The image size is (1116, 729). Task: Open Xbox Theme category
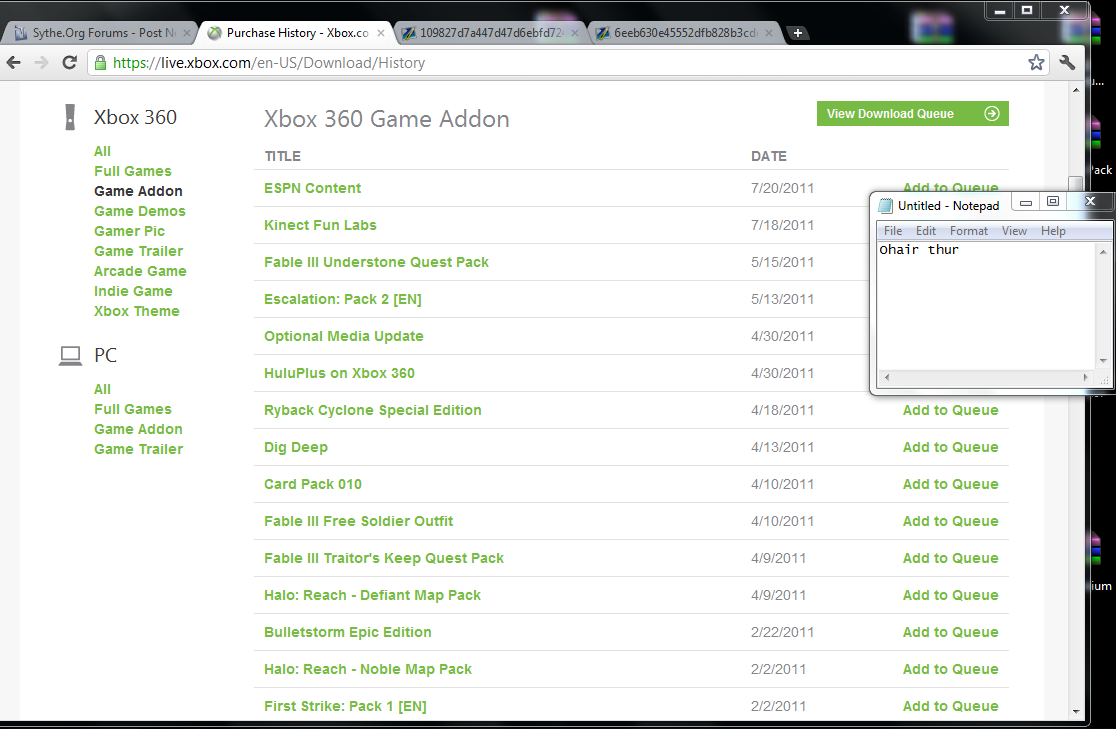pyautogui.click(x=137, y=310)
